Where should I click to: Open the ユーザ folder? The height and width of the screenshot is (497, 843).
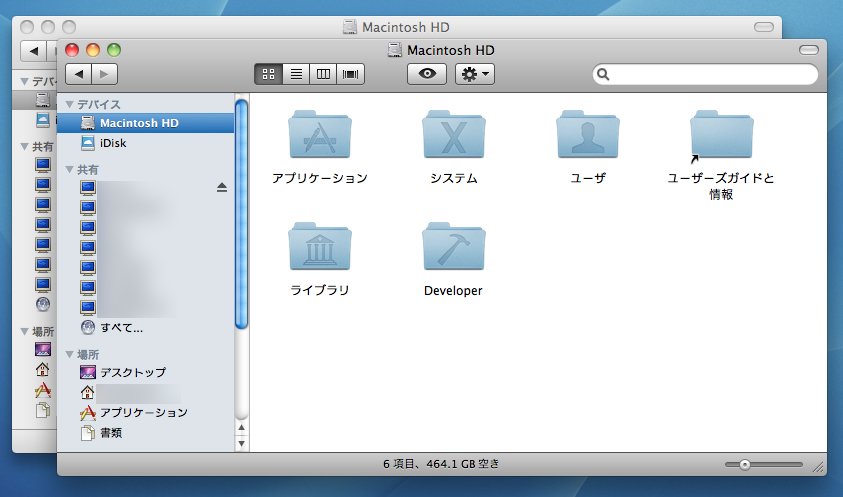pyautogui.click(x=588, y=134)
